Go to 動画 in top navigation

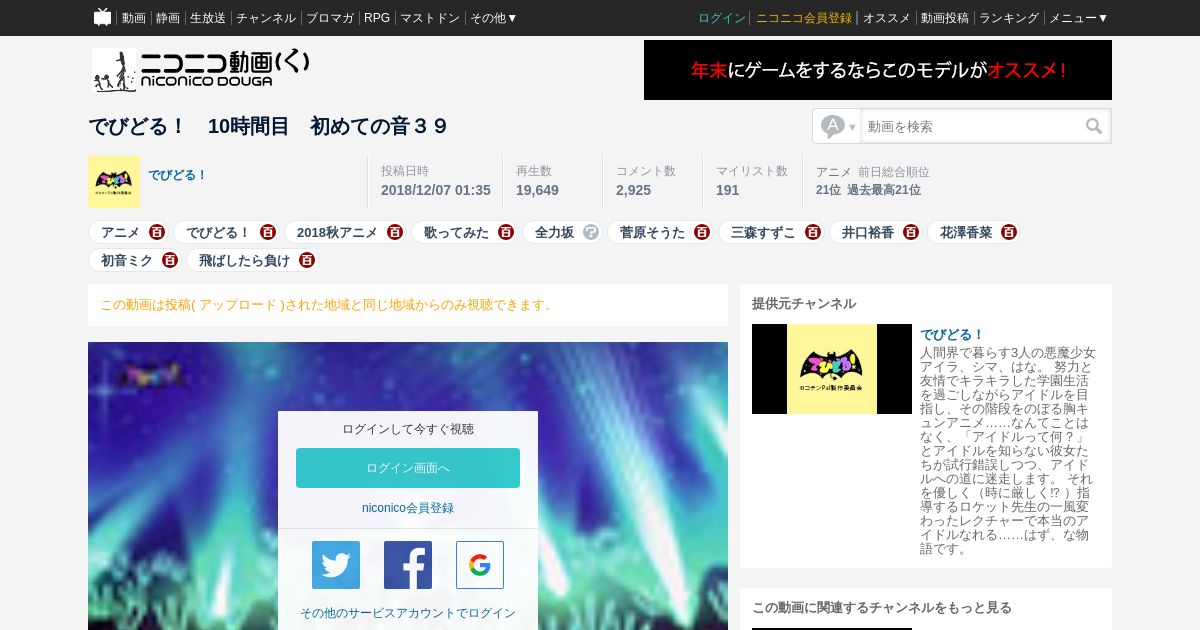point(134,18)
